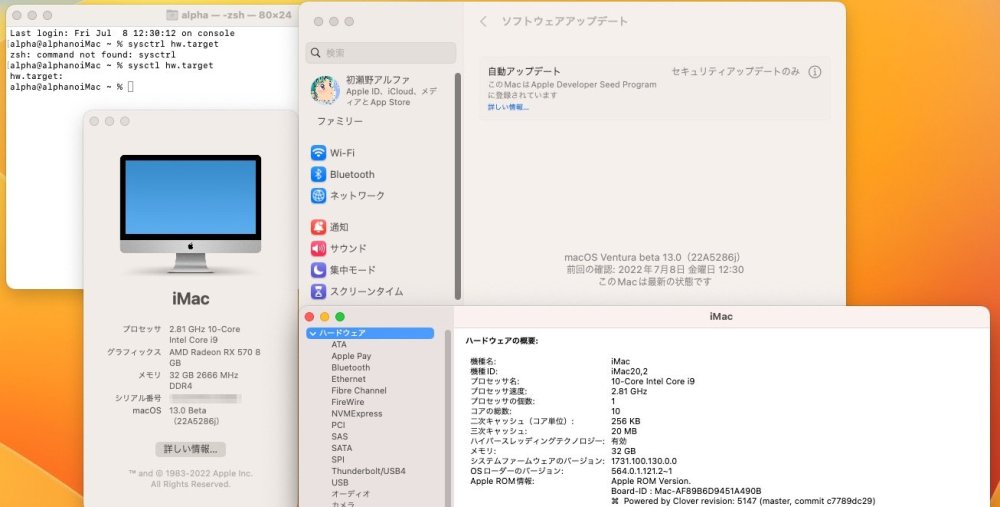The image size is (1000, 507).
Task: Click the 1731.100.130.0.0 firmware version value
Action: [x=643, y=460]
